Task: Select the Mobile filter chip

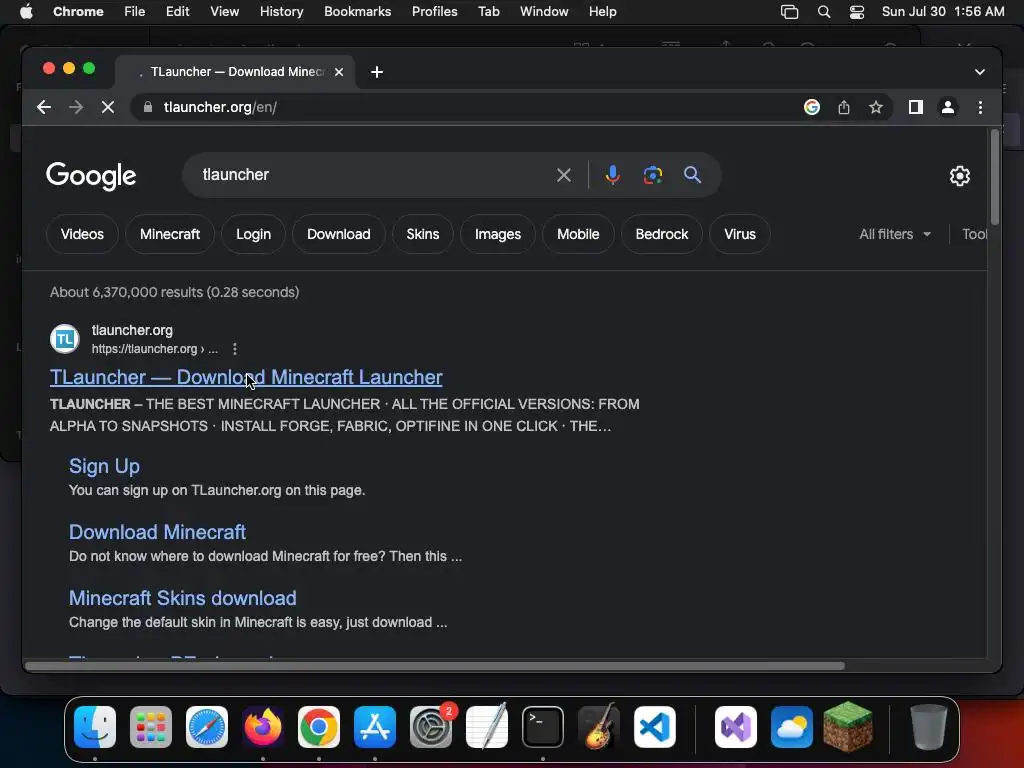Action: coord(578,234)
